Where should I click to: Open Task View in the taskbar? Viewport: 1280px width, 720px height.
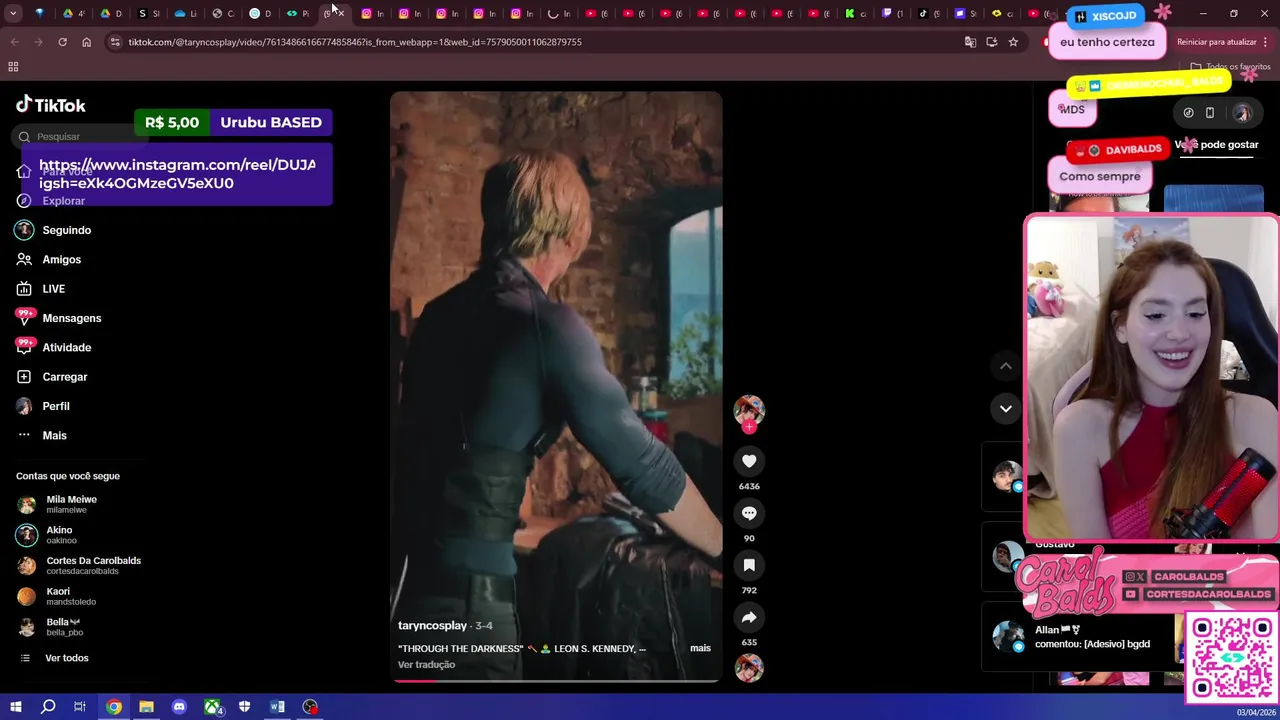(80, 707)
